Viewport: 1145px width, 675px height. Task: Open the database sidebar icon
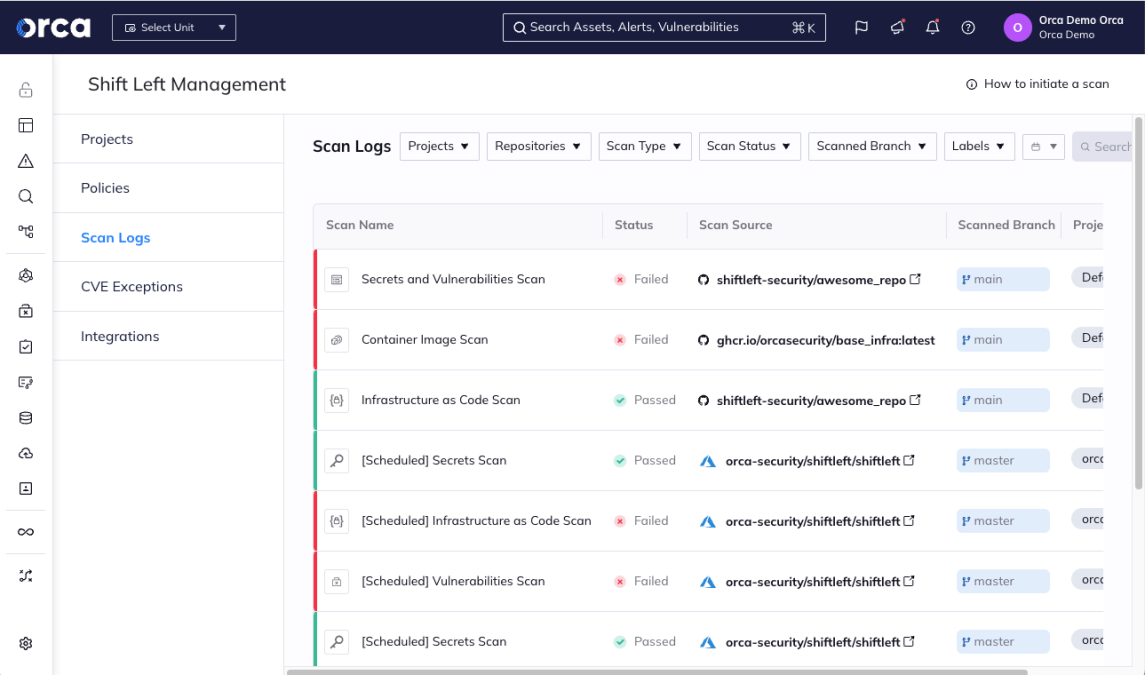pyautogui.click(x=26, y=418)
